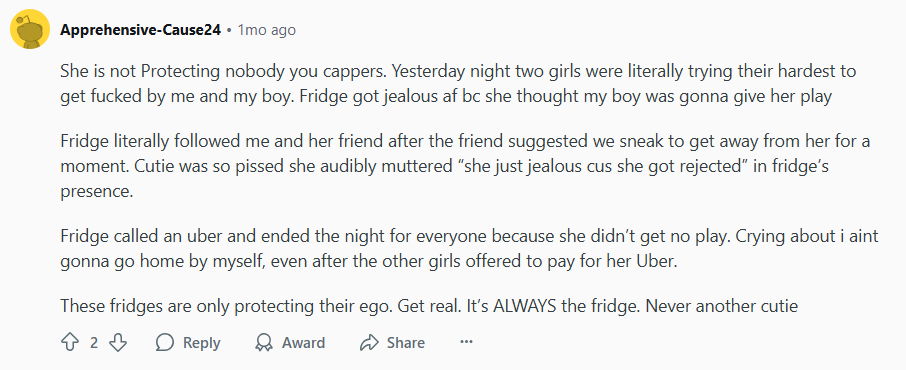Click the award ribbon icon
The height and width of the screenshot is (370, 906).
(x=263, y=343)
